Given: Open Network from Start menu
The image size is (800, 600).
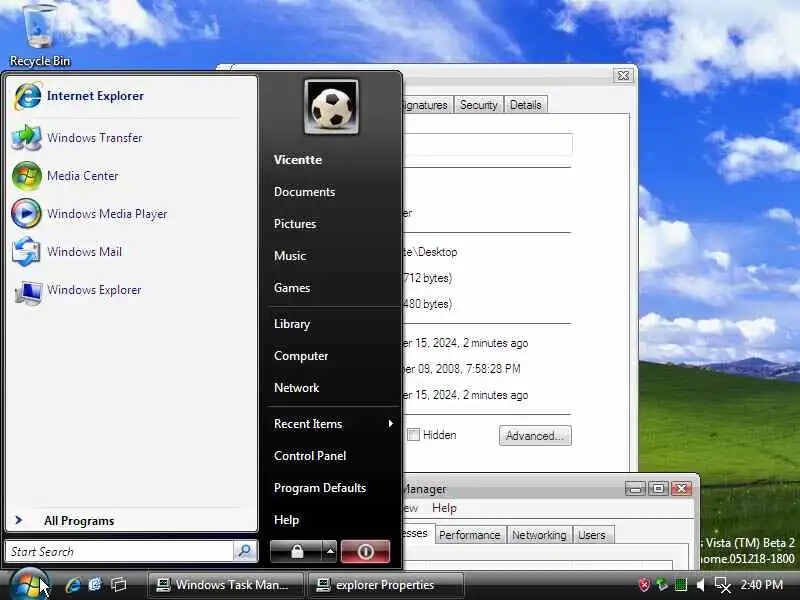Looking at the screenshot, I should pos(296,388).
